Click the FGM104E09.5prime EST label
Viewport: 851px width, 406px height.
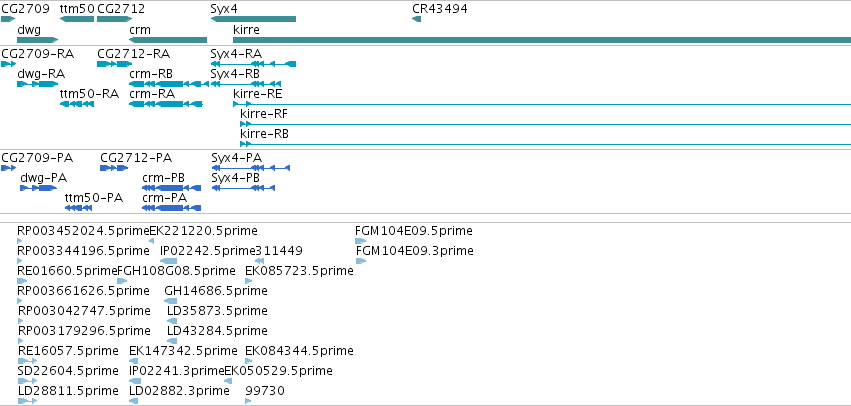coord(414,231)
